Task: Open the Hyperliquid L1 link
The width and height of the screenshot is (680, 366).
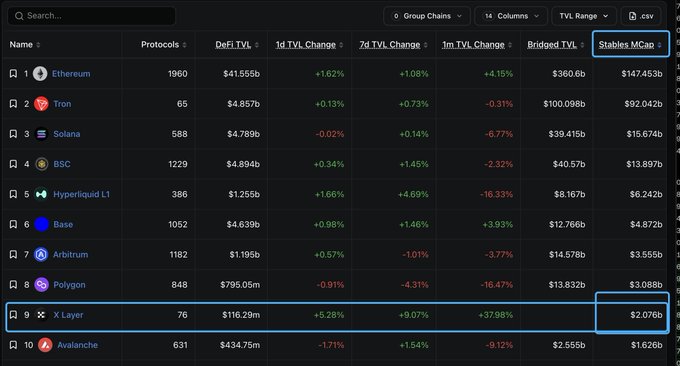Action: pos(82,194)
